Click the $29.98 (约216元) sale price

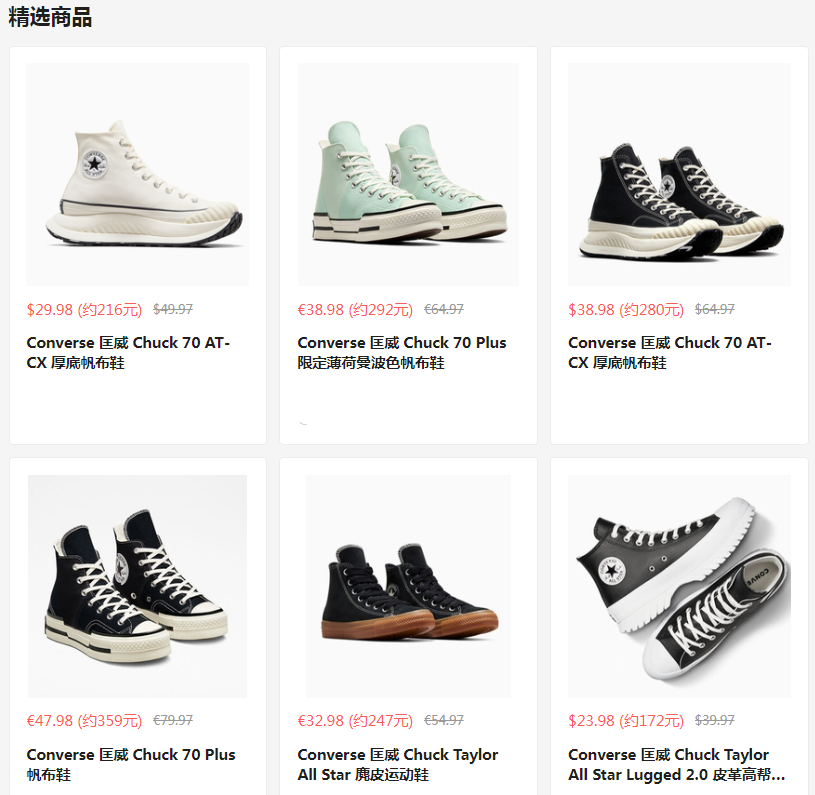click(x=84, y=310)
